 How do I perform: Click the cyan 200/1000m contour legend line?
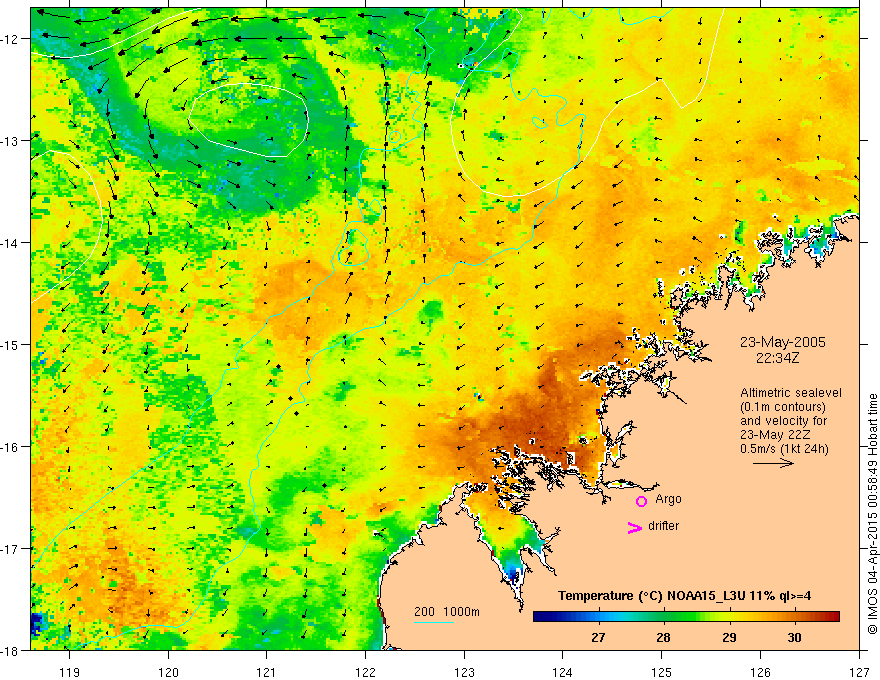click(x=434, y=623)
